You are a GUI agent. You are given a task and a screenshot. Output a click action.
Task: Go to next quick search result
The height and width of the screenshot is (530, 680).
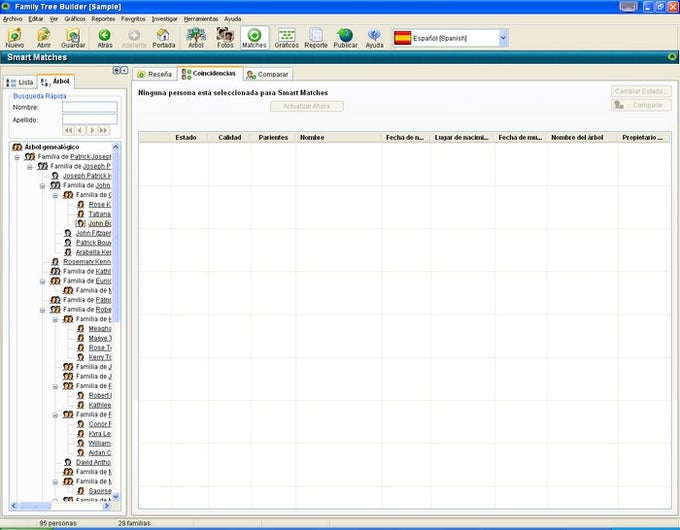pos(92,131)
